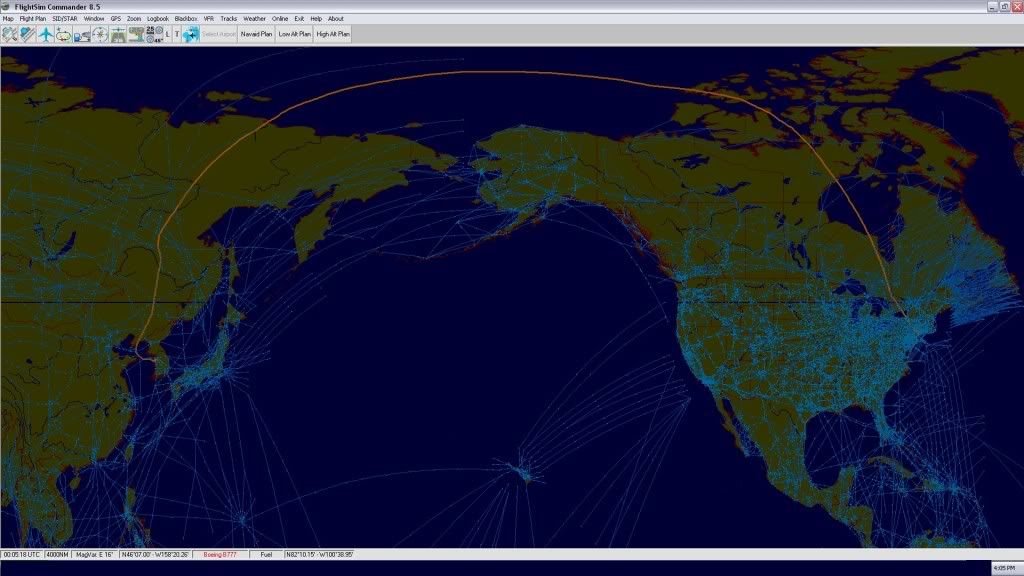The image size is (1024, 576).
Task: Open the Flight Plan menu
Action: pyautogui.click(x=33, y=19)
